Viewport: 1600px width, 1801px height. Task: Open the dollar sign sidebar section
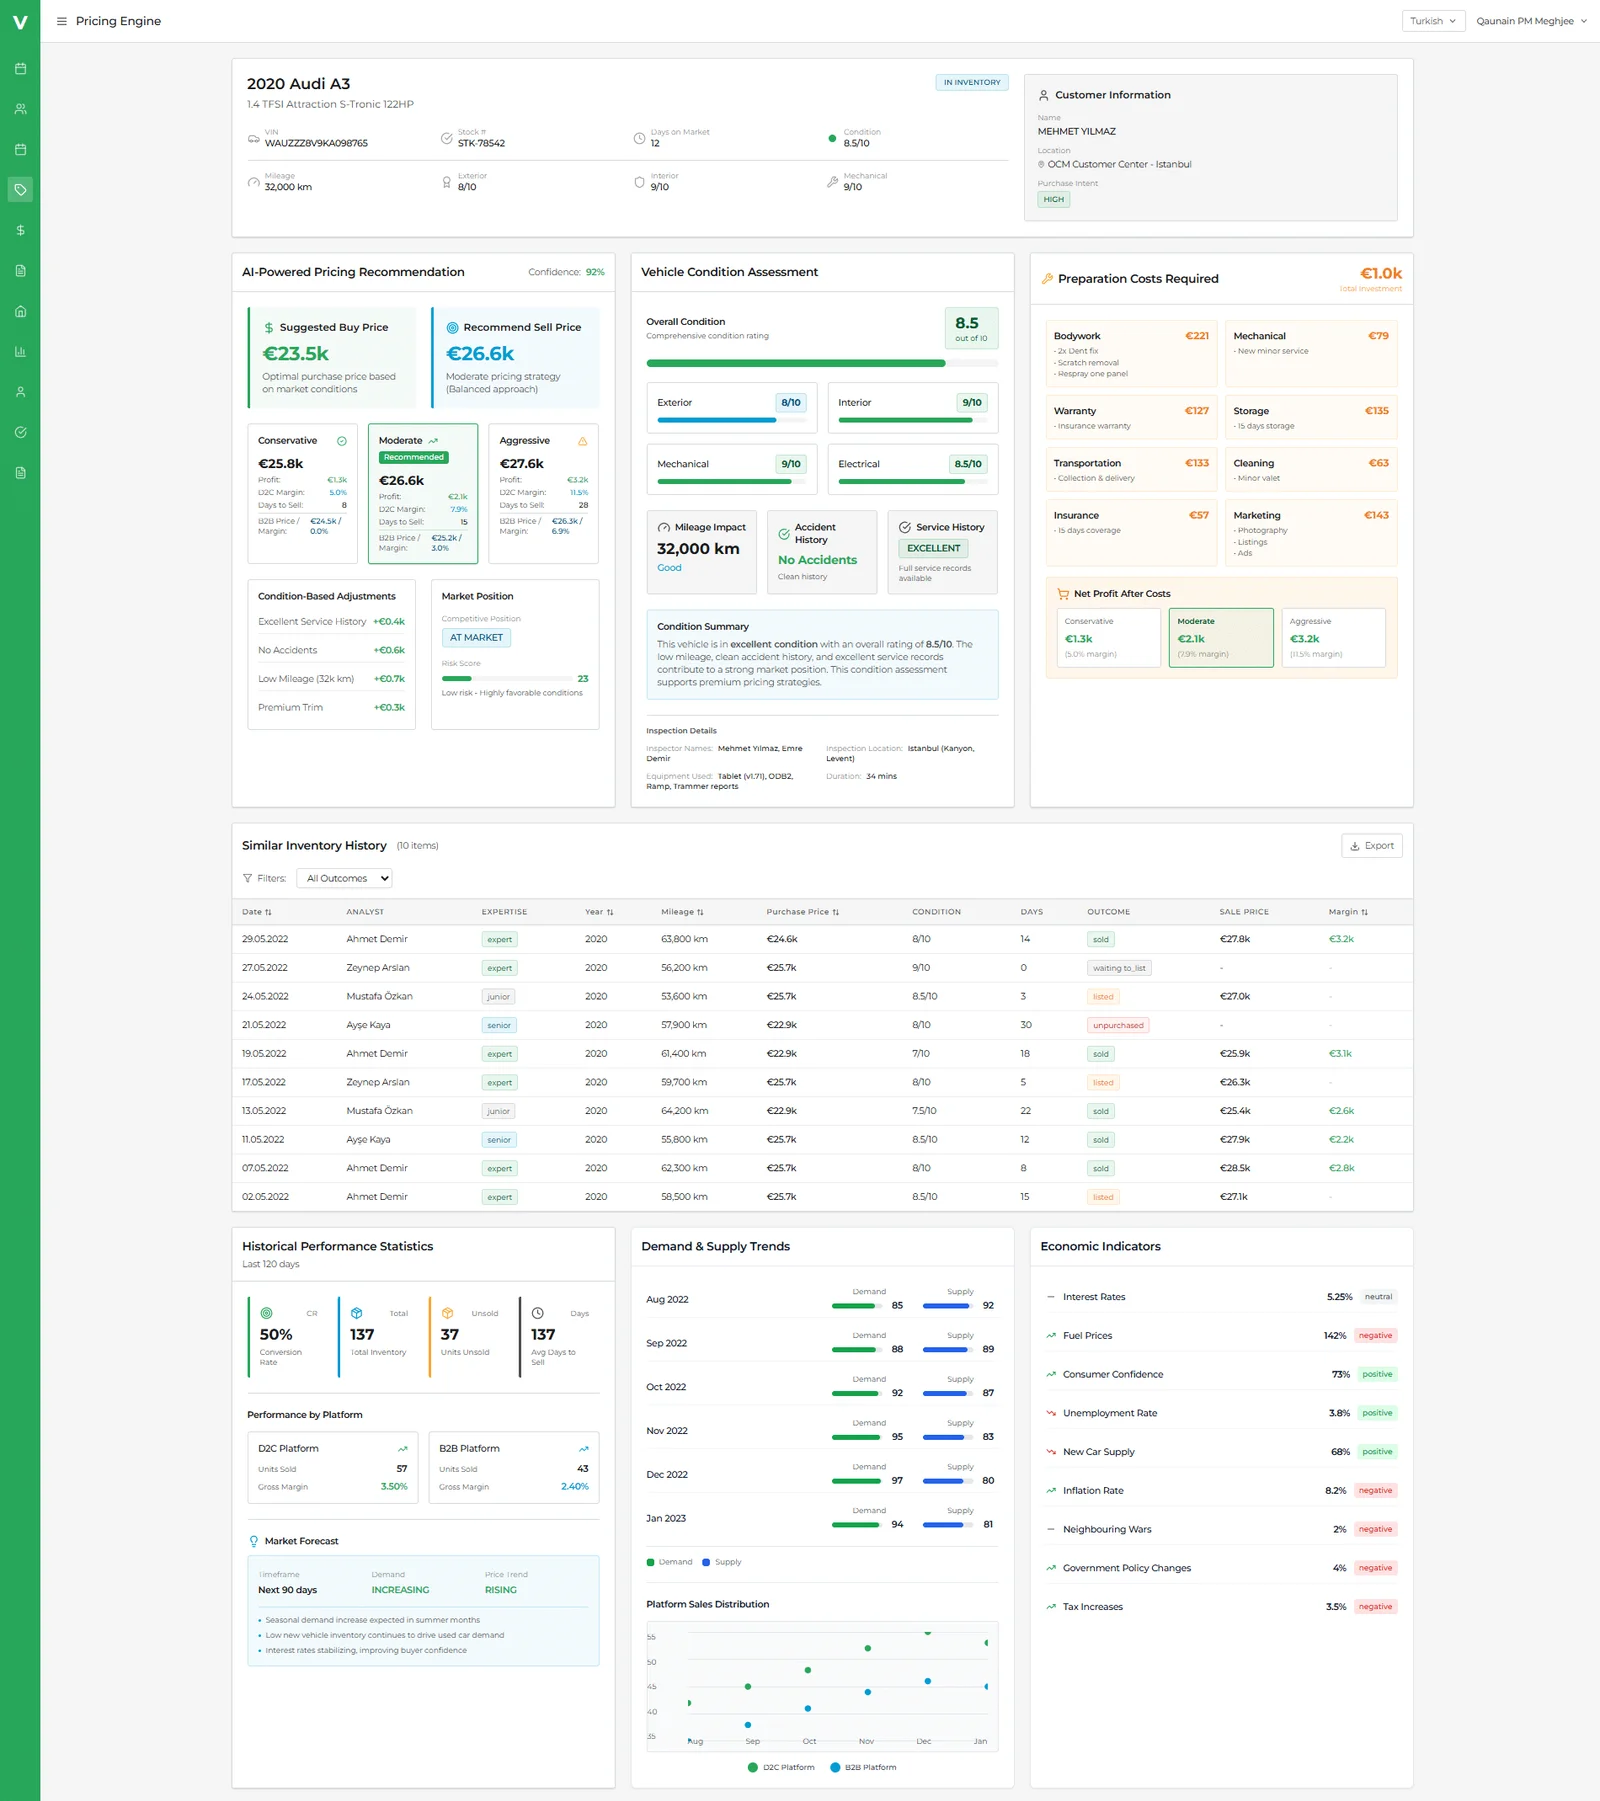(x=20, y=230)
